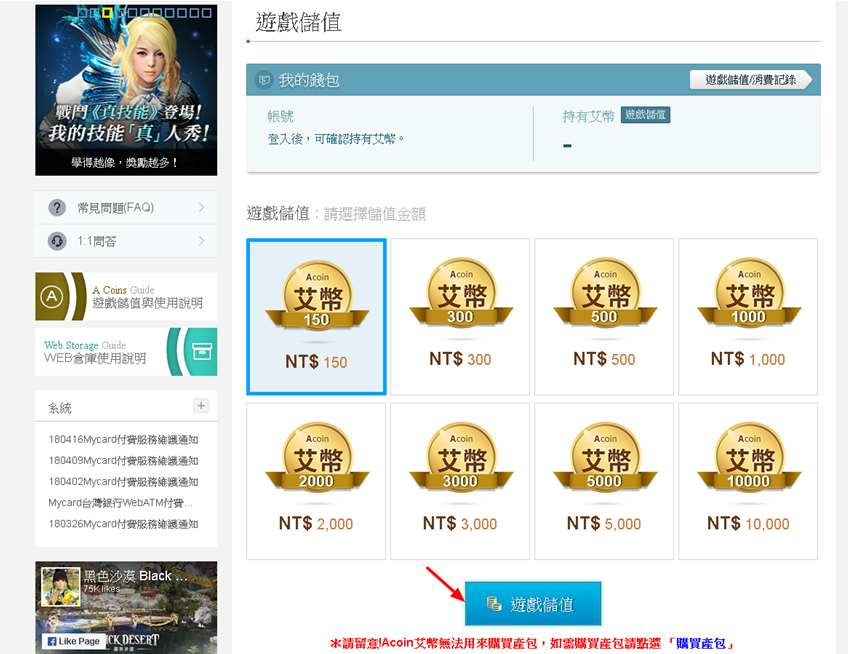Select the 150 Acoin coin package
The height and width of the screenshot is (654, 848).
[x=316, y=317]
